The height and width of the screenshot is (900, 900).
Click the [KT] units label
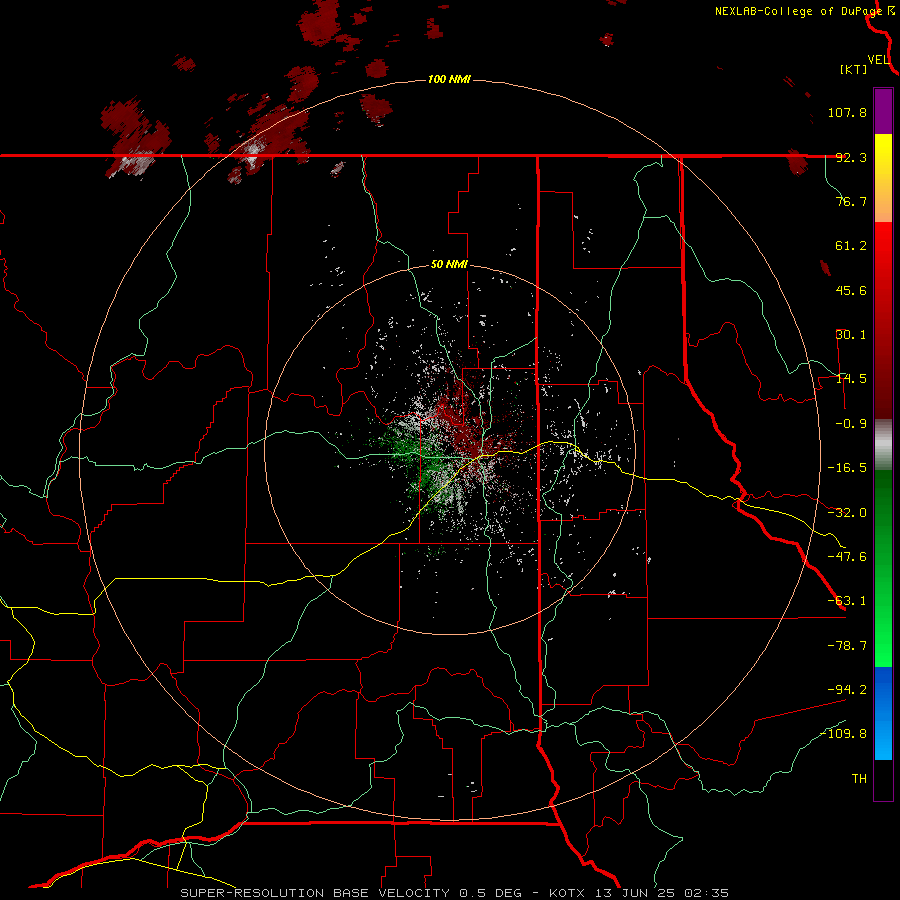[x=854, y=69]
